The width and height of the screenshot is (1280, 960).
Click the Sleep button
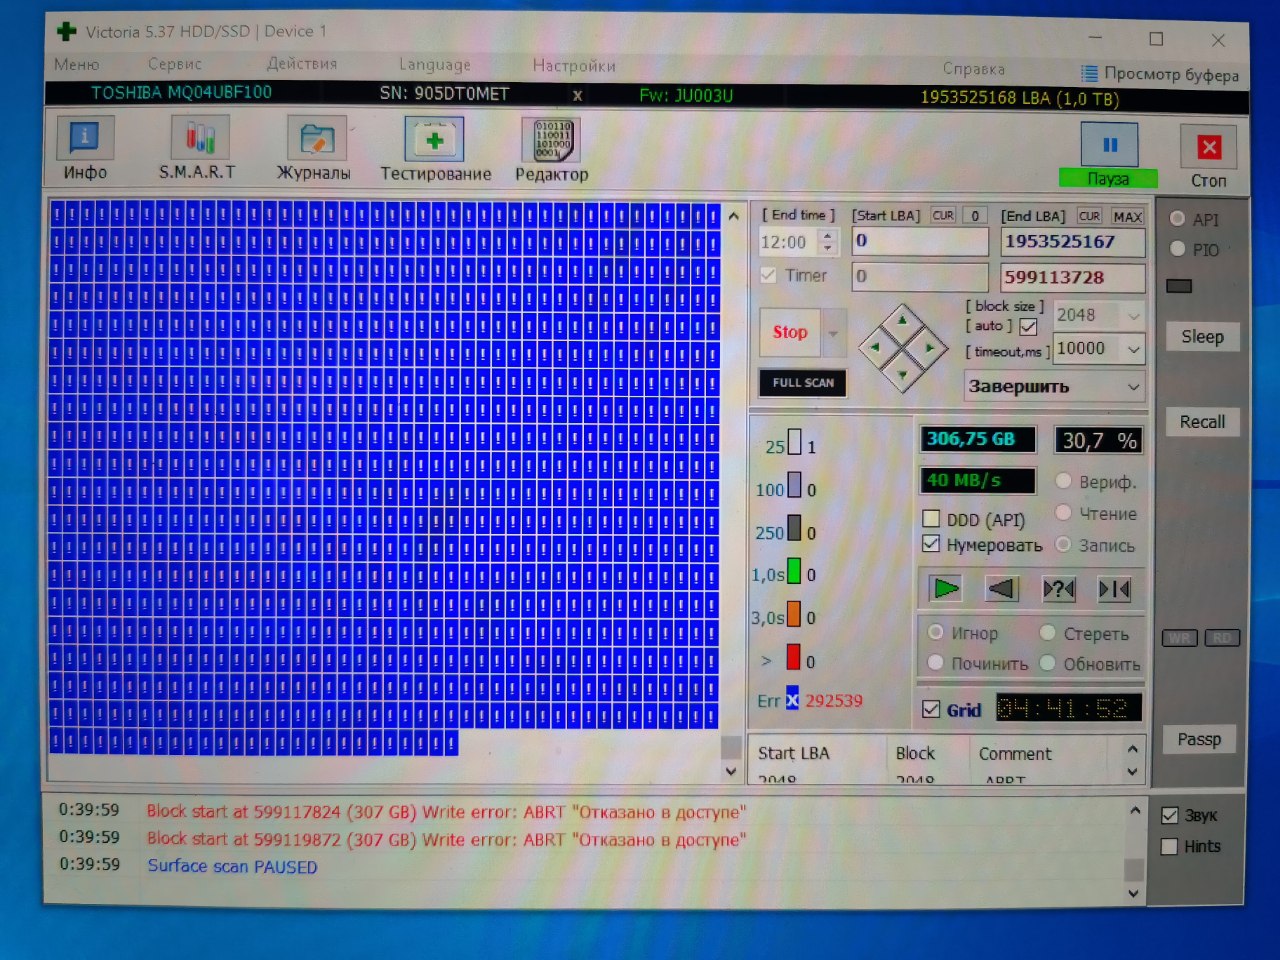point(1202,337)
